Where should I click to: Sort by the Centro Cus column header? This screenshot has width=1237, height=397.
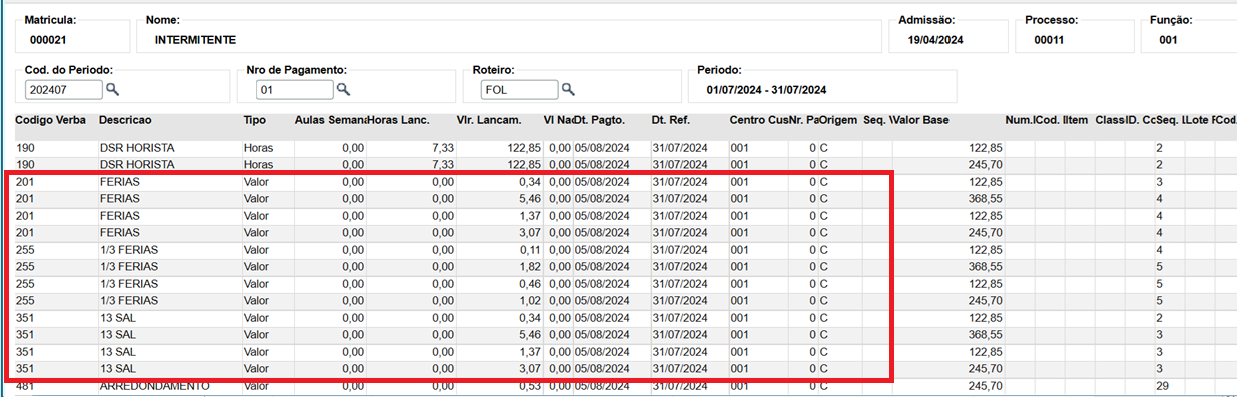coord(759,120)
